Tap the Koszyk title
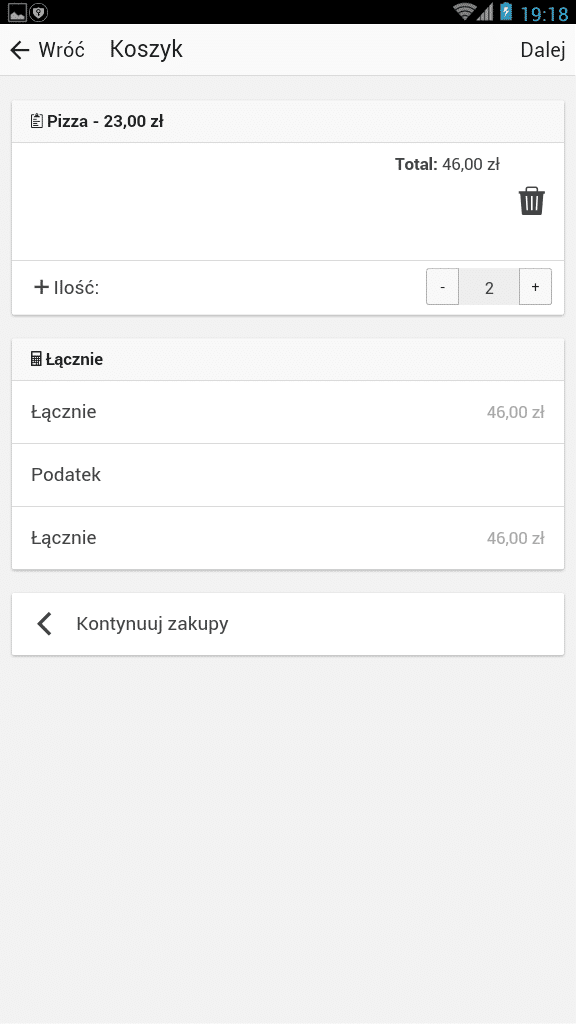The height and width of the screenshot is (1024, 576). tap(146, 50)
